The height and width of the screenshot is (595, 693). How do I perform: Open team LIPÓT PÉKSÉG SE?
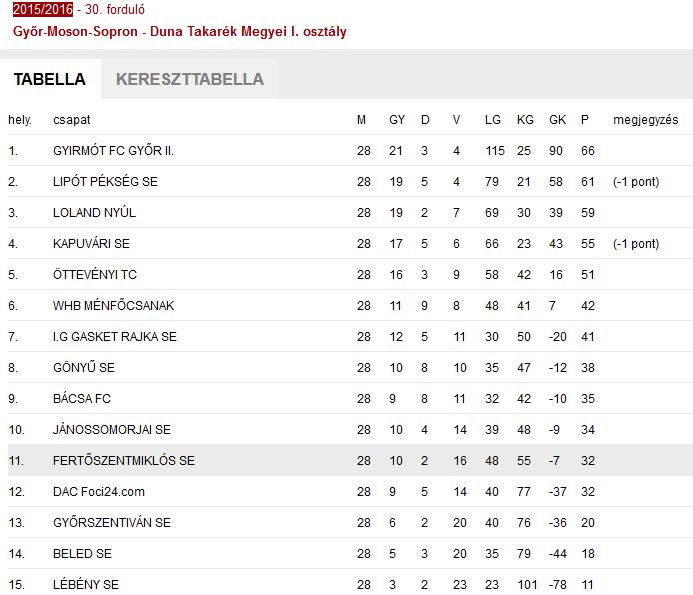[x=105, y=182]
